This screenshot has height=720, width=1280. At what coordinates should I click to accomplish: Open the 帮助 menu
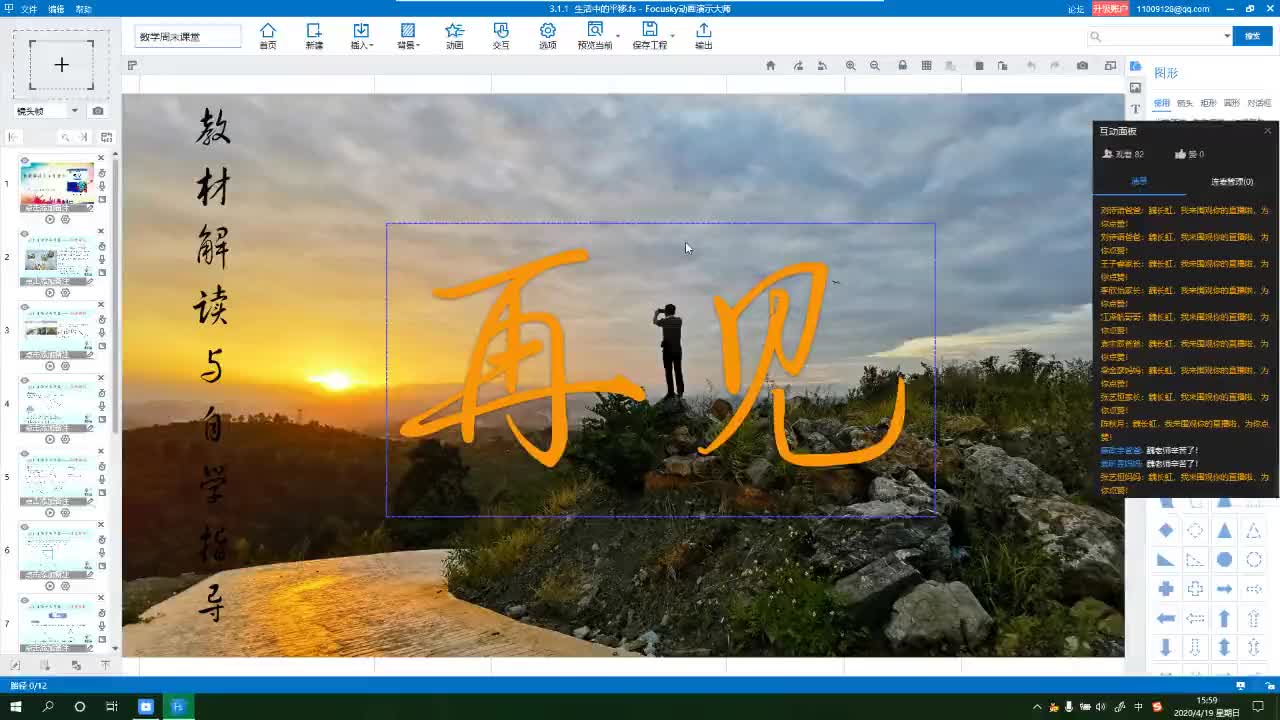83,9
